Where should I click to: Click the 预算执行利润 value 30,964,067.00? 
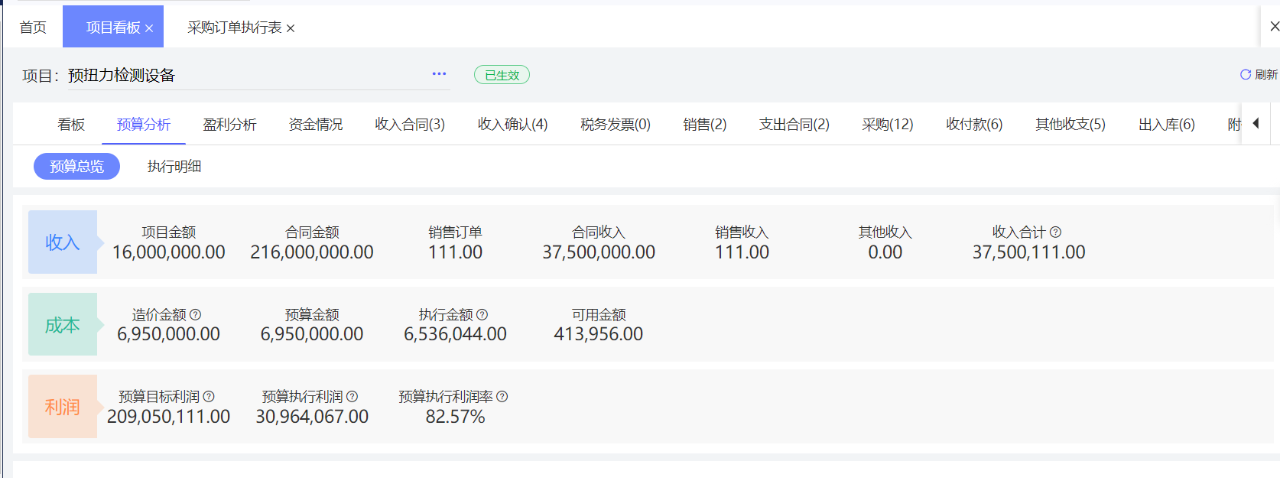coord(312,417)
